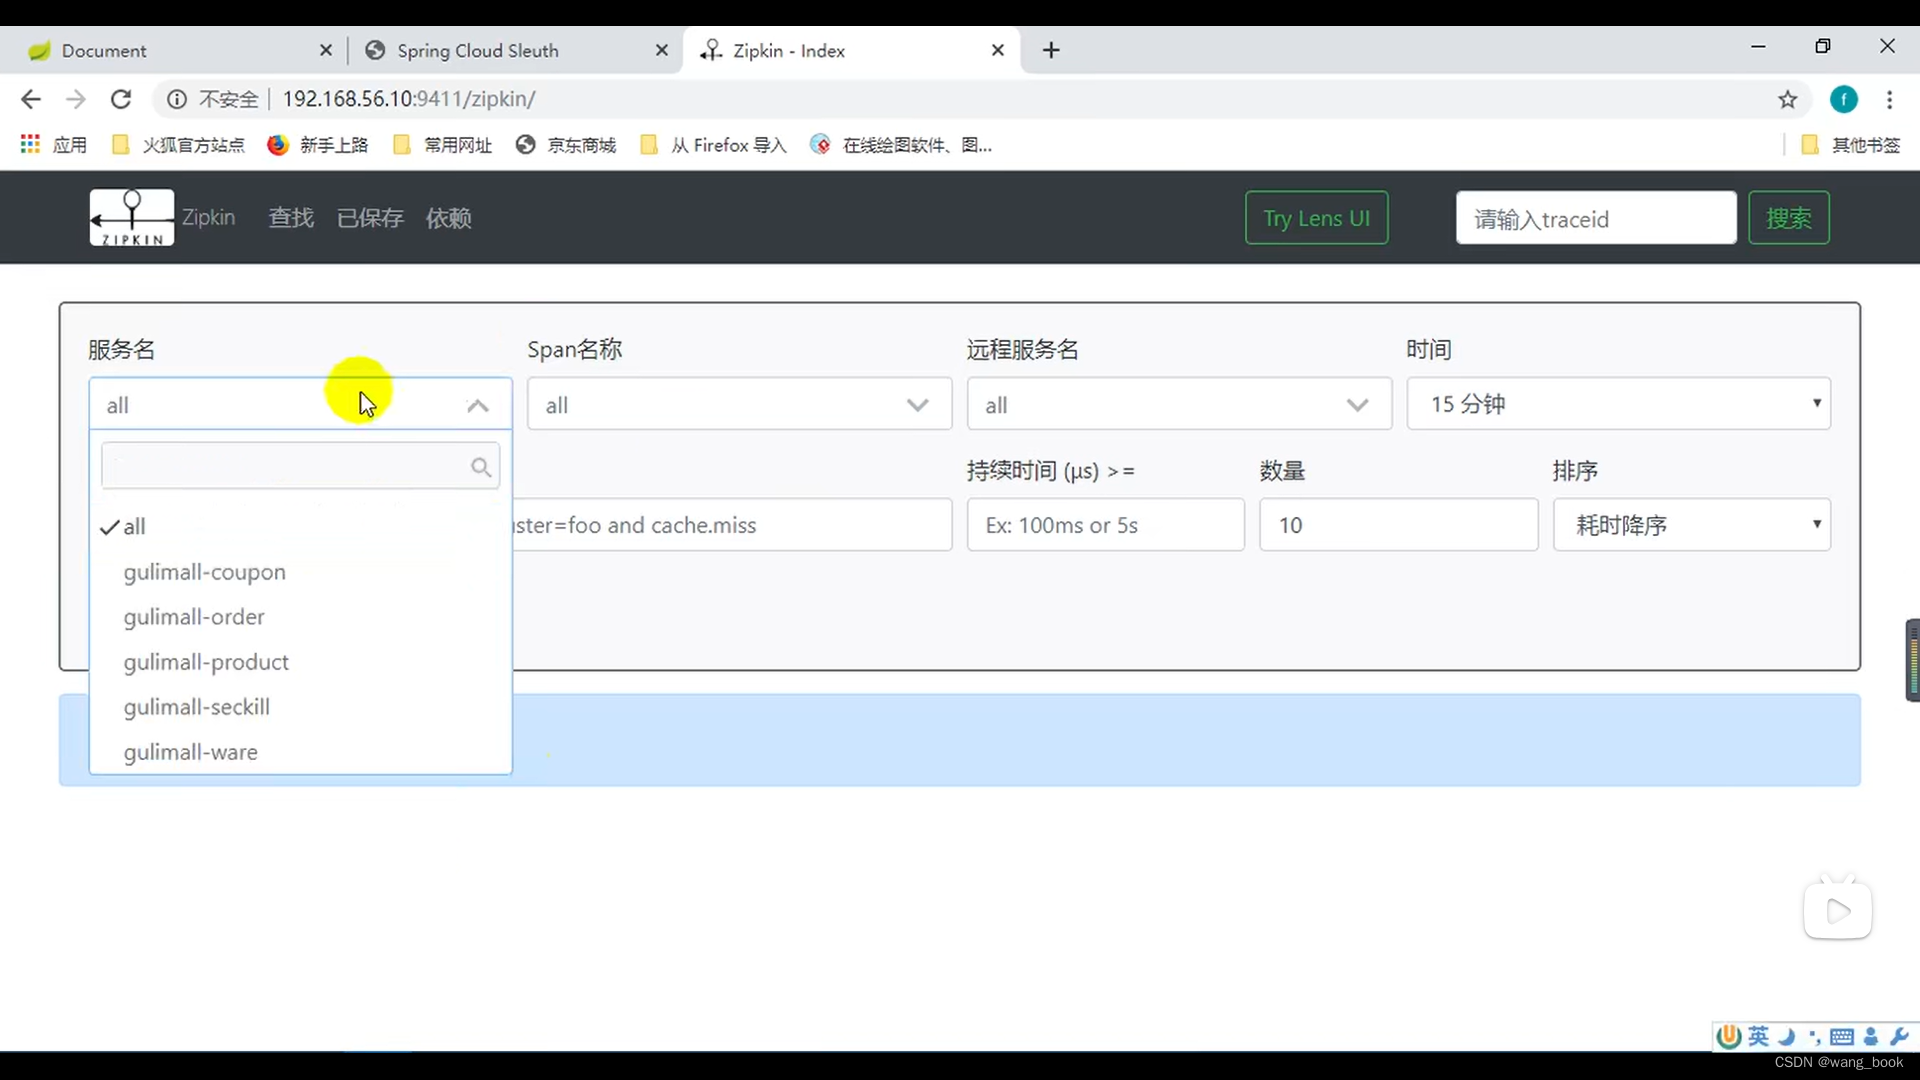Click the trace ID search input icon
Screen dimensions: 1920x1080
point(1789,218)
